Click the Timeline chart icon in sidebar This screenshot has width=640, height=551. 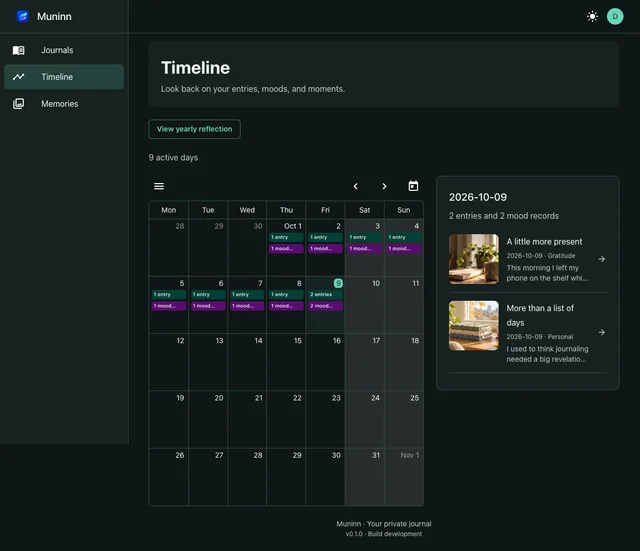(x=18, y=77)
